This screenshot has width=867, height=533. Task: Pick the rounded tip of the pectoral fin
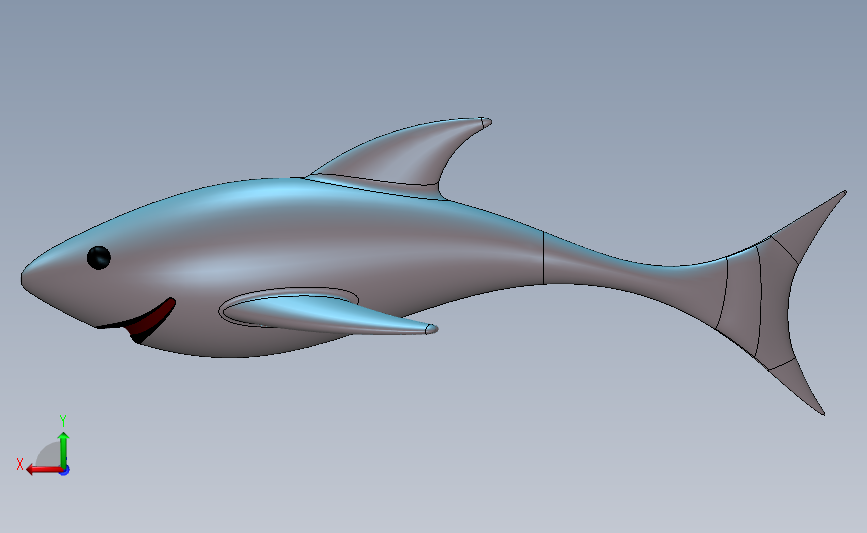tap(431, 329)
